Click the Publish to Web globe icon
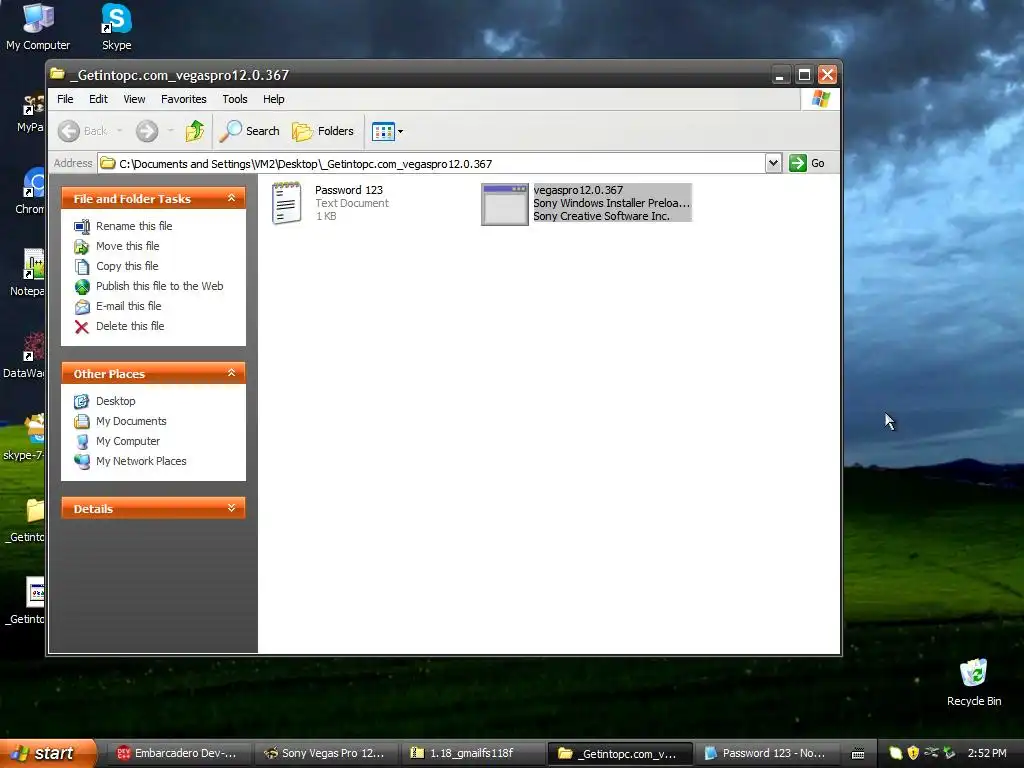The width and height of the screenshot is (1024, 768). [x=82, y=287]
